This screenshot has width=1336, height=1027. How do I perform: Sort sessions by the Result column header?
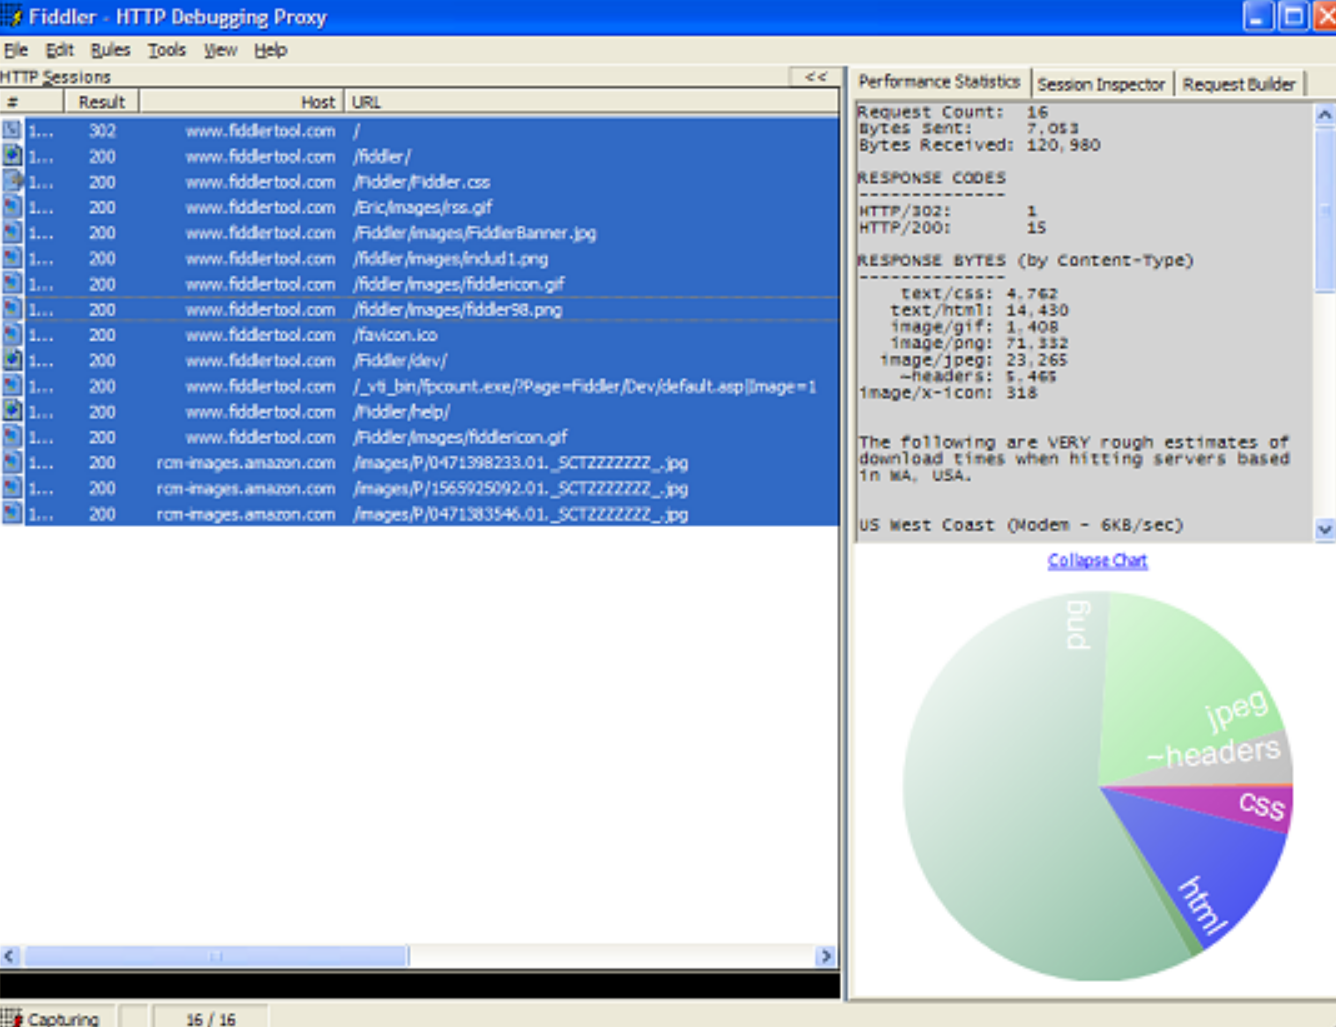[101, 102]
